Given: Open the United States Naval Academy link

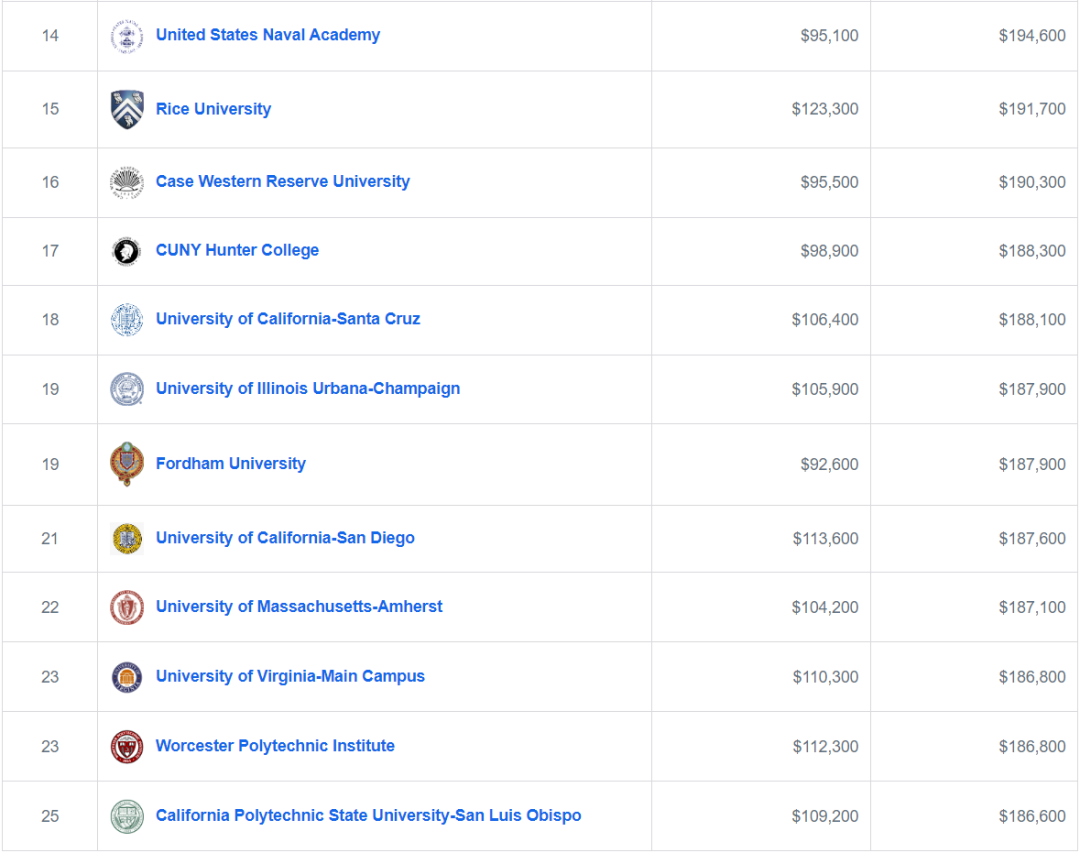Looking at the screenshot, I should pyautogui.click(x=268, y=35).
